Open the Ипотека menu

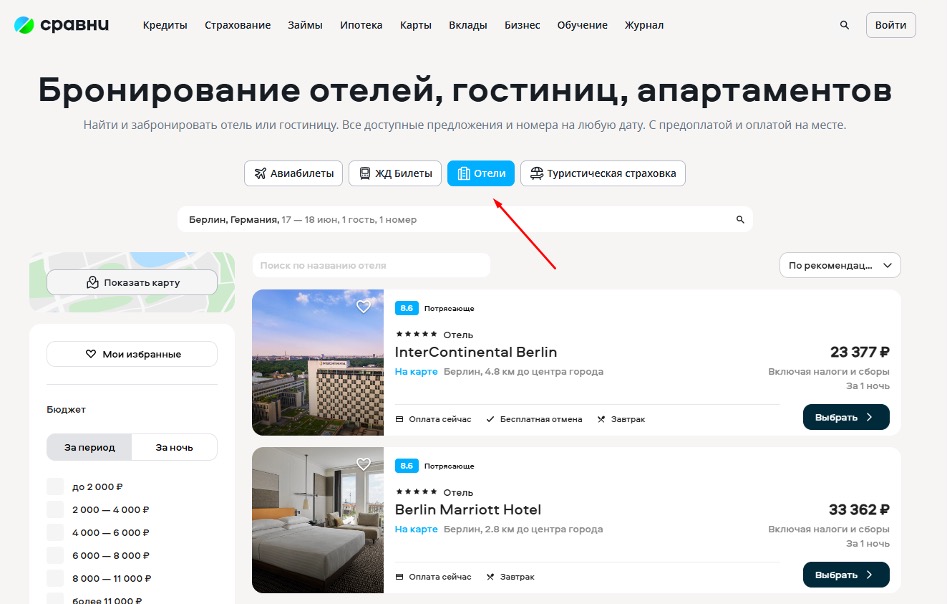(x=361, y=25)
